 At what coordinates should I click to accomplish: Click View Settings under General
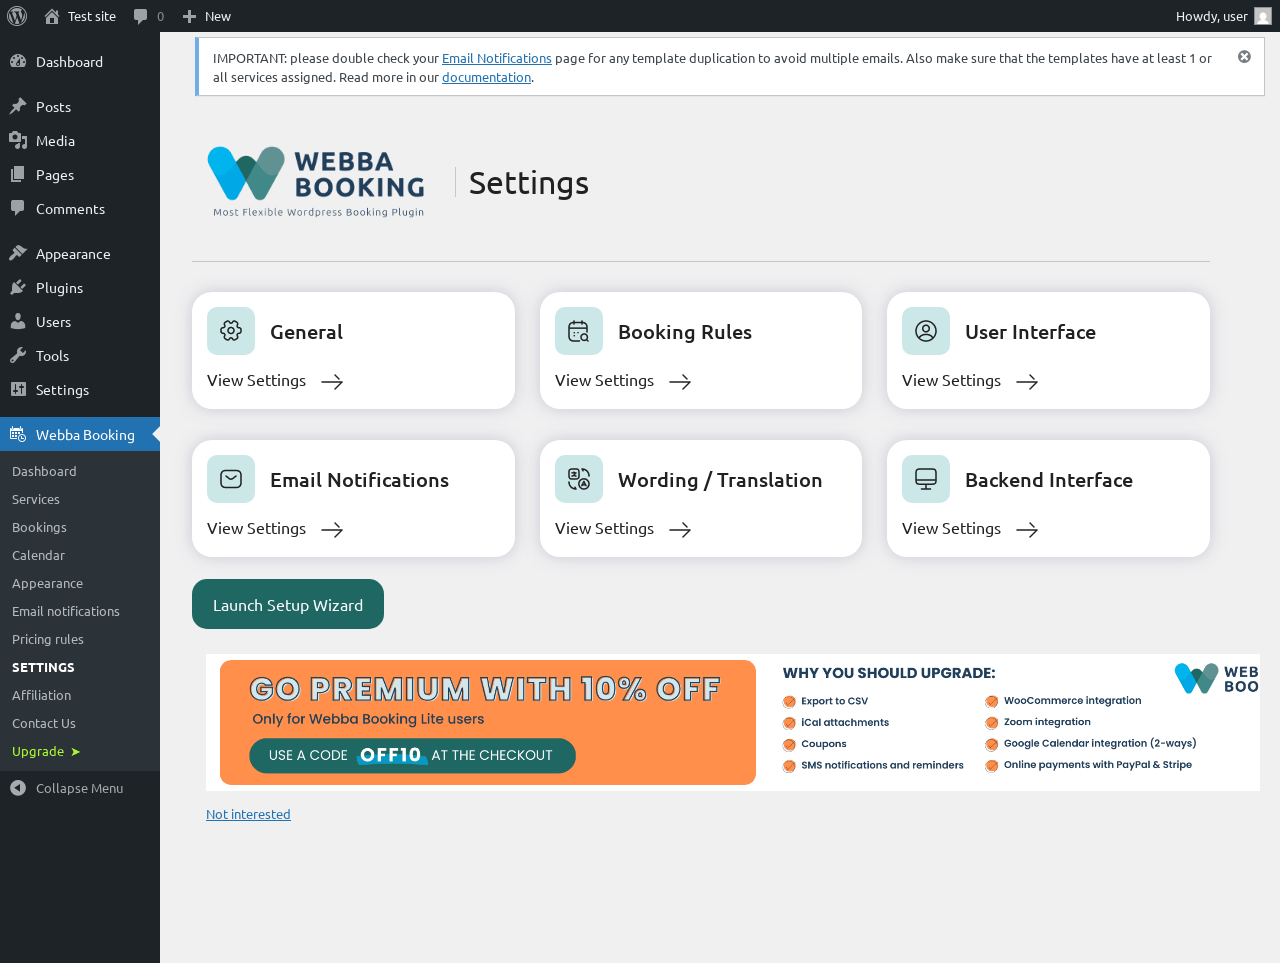point(256,380)
